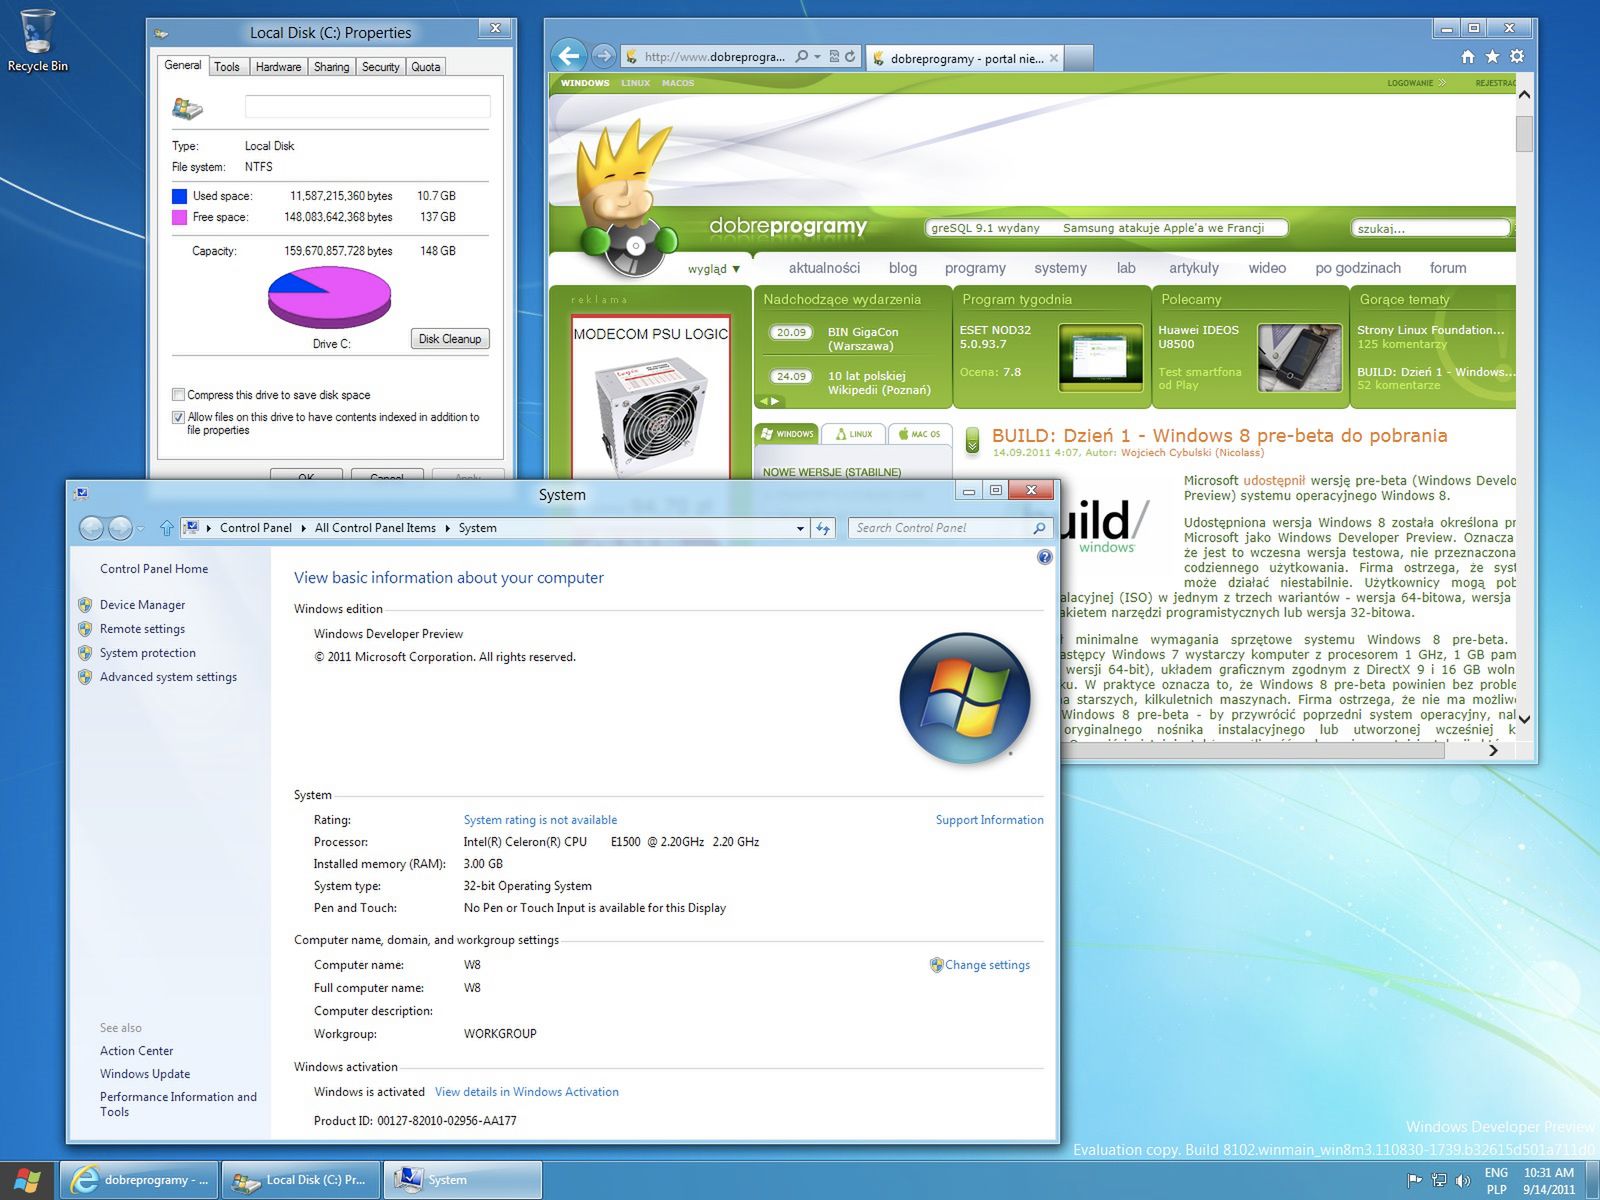
Task: Open System protection link
Action: [x=148, y=653]
